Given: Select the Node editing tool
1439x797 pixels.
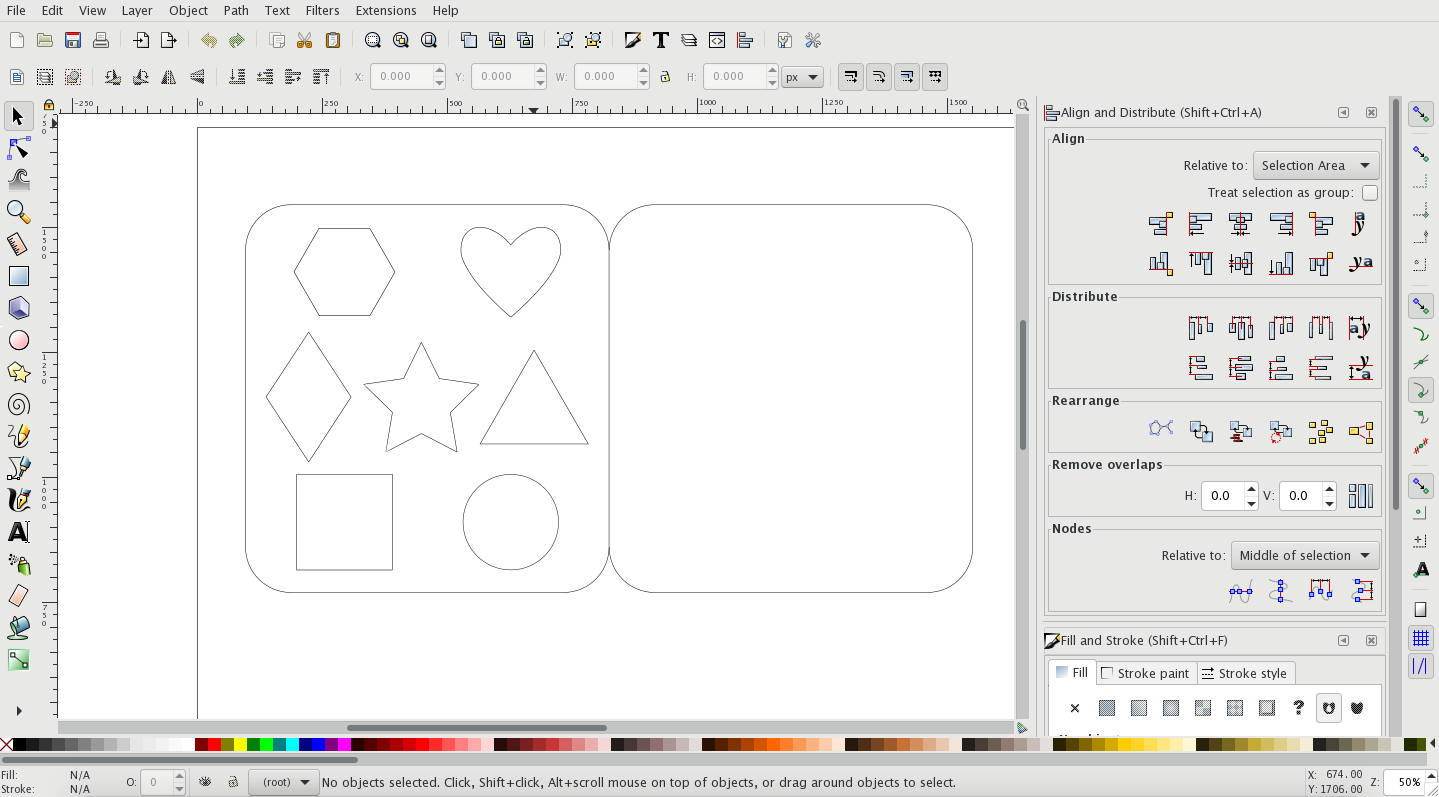Looking at the screenshot, I should 18,148.
